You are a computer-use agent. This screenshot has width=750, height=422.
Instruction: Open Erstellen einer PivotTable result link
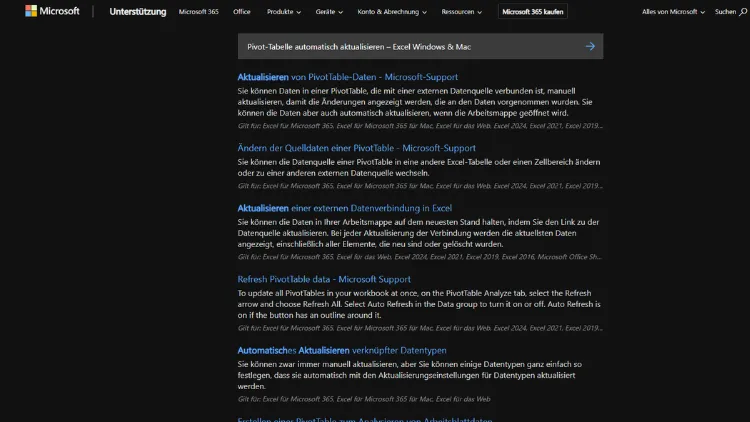[x=364, y=419]
